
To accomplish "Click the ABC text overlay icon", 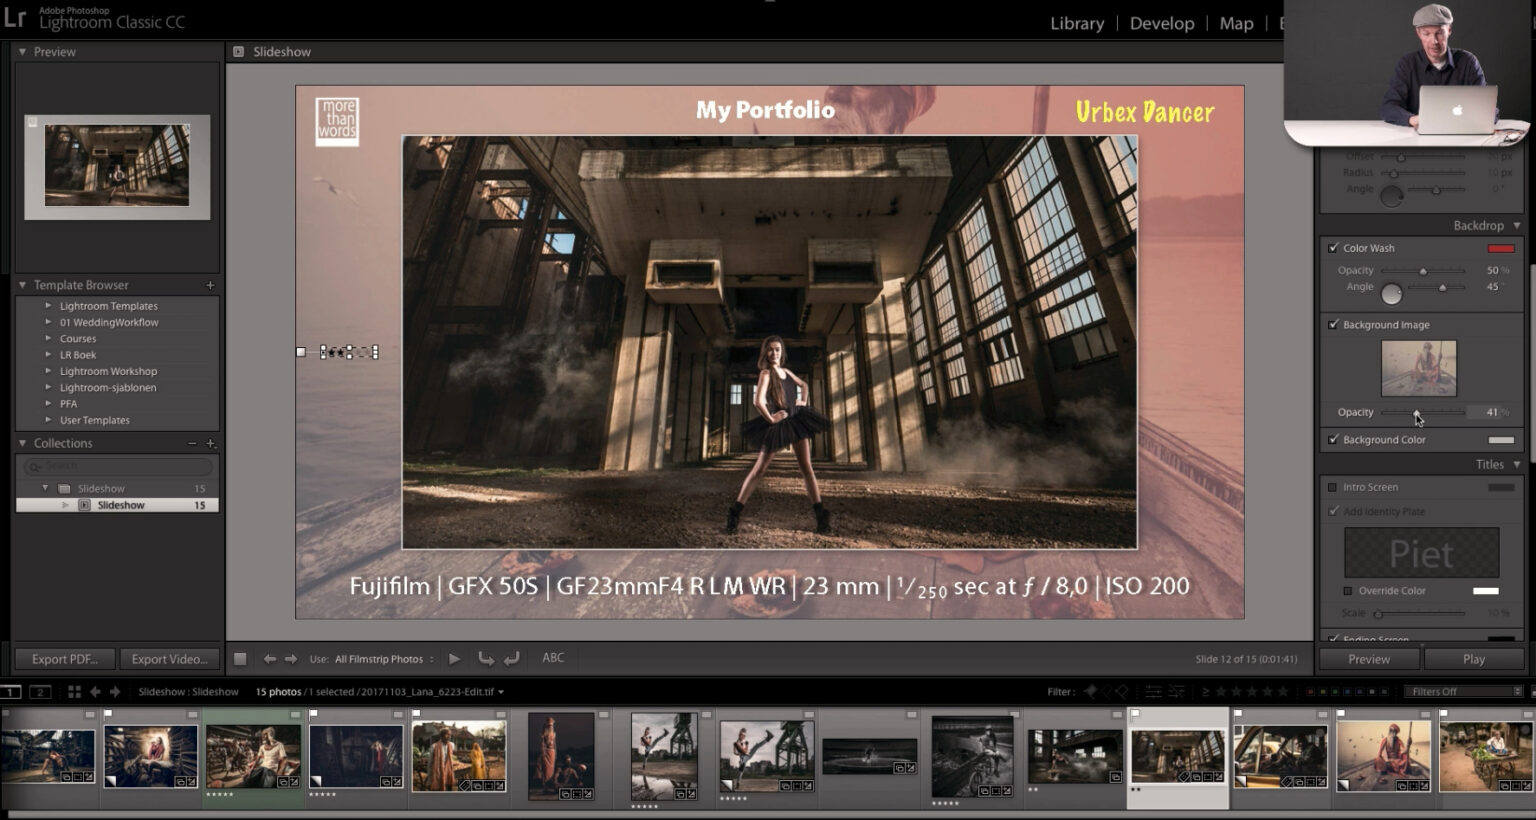I will [x=553, y=658].
